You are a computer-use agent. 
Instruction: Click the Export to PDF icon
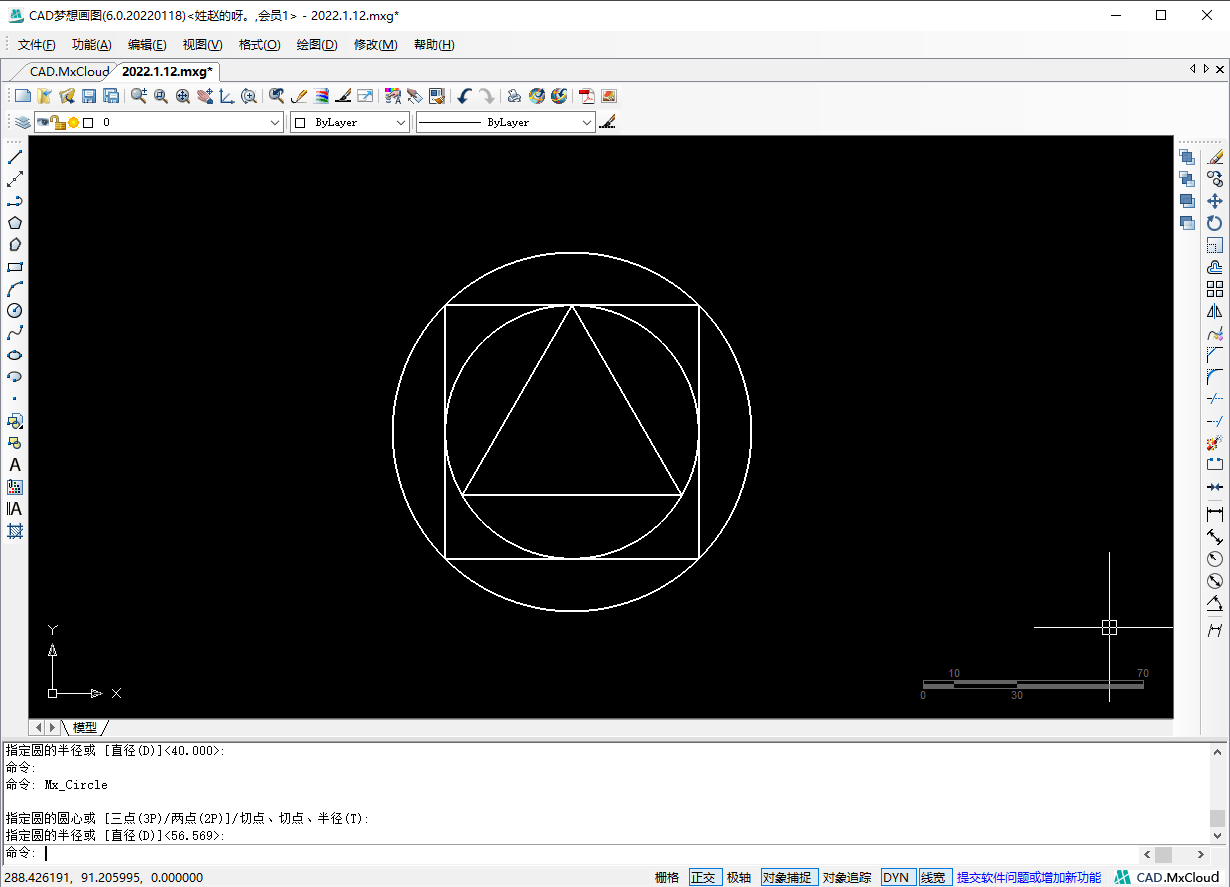tap(586, 96)
